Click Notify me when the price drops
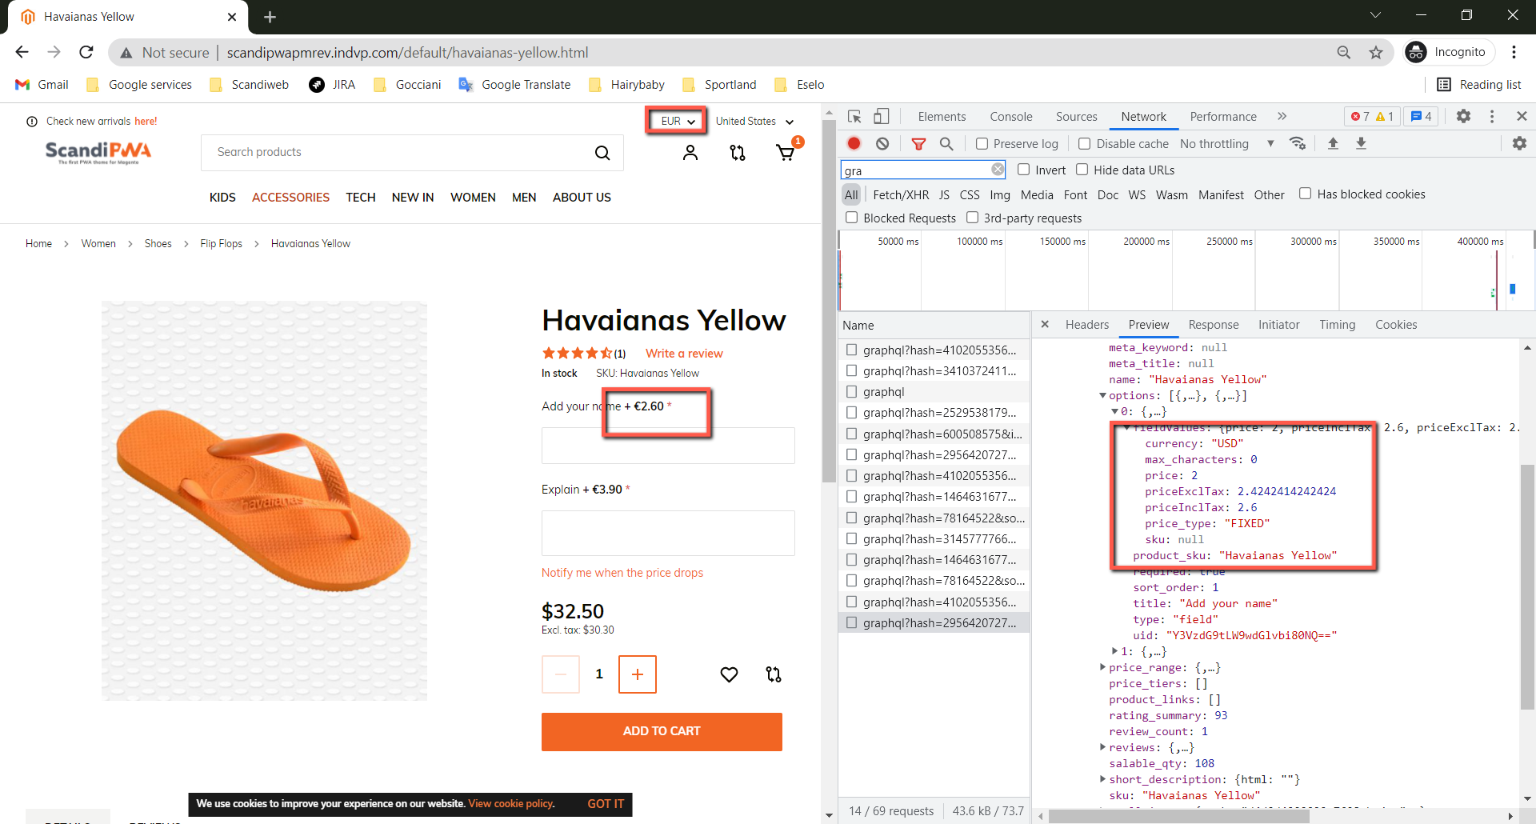Screen dimensions: 1536x824 pos(622,573)
